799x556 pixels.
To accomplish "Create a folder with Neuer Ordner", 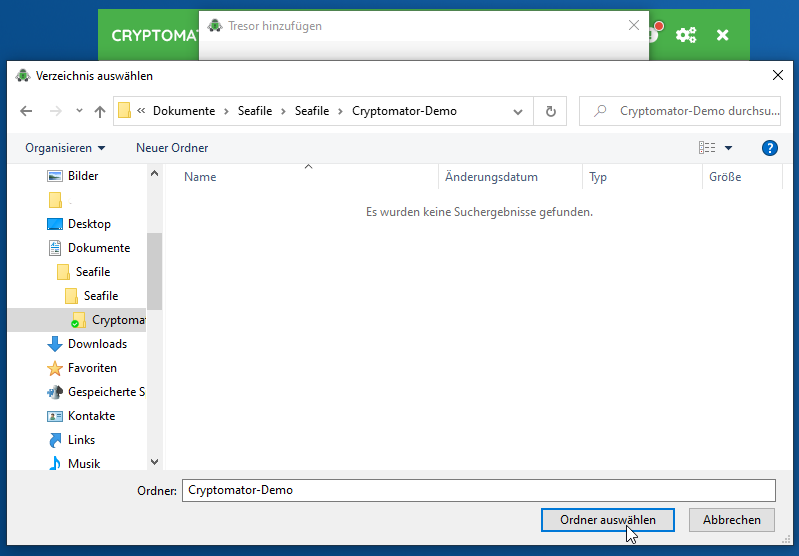I will click(172, 148).
